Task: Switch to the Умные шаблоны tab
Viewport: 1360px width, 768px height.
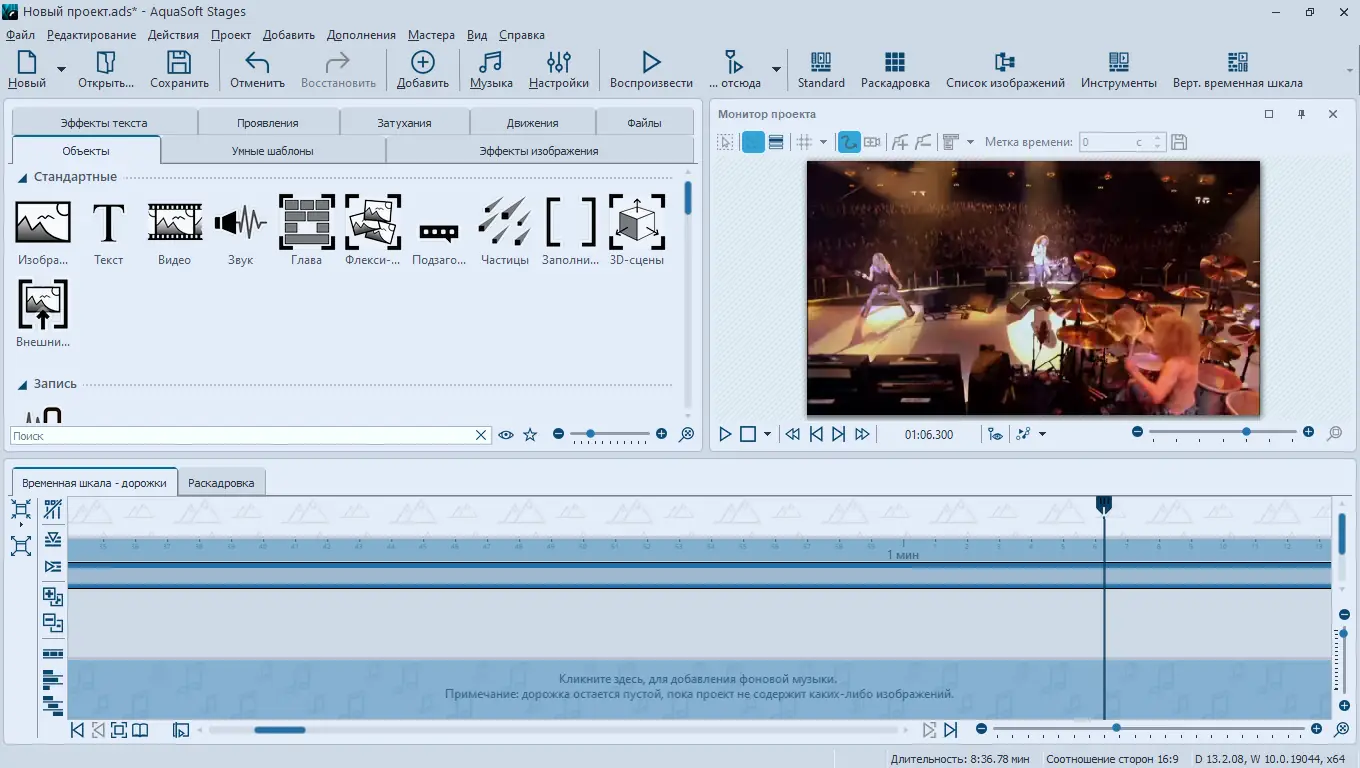Action: [x=273, y=151]
